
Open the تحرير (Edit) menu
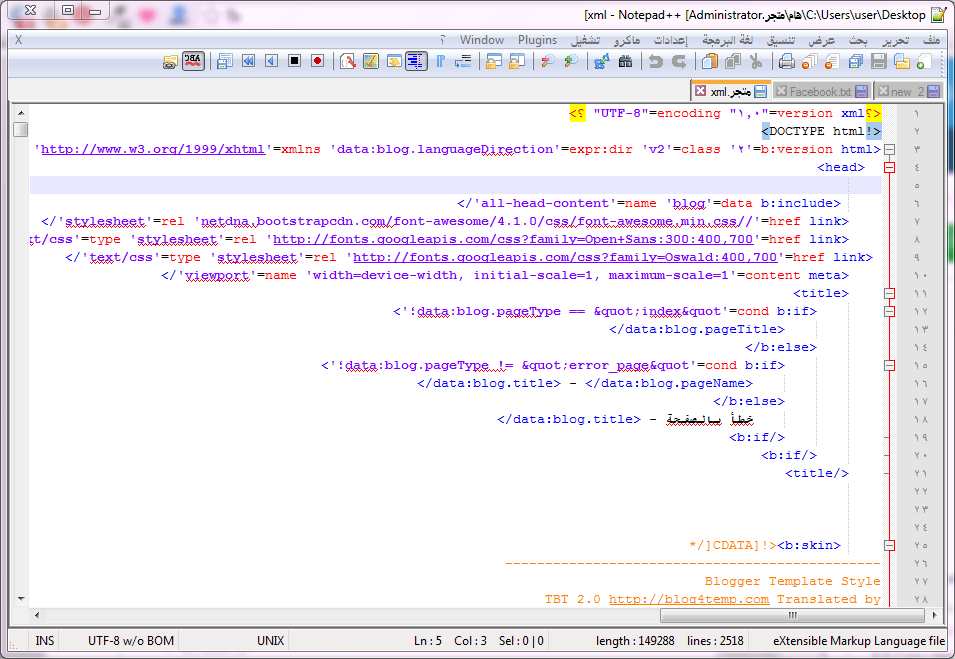[x=895, y=40]
